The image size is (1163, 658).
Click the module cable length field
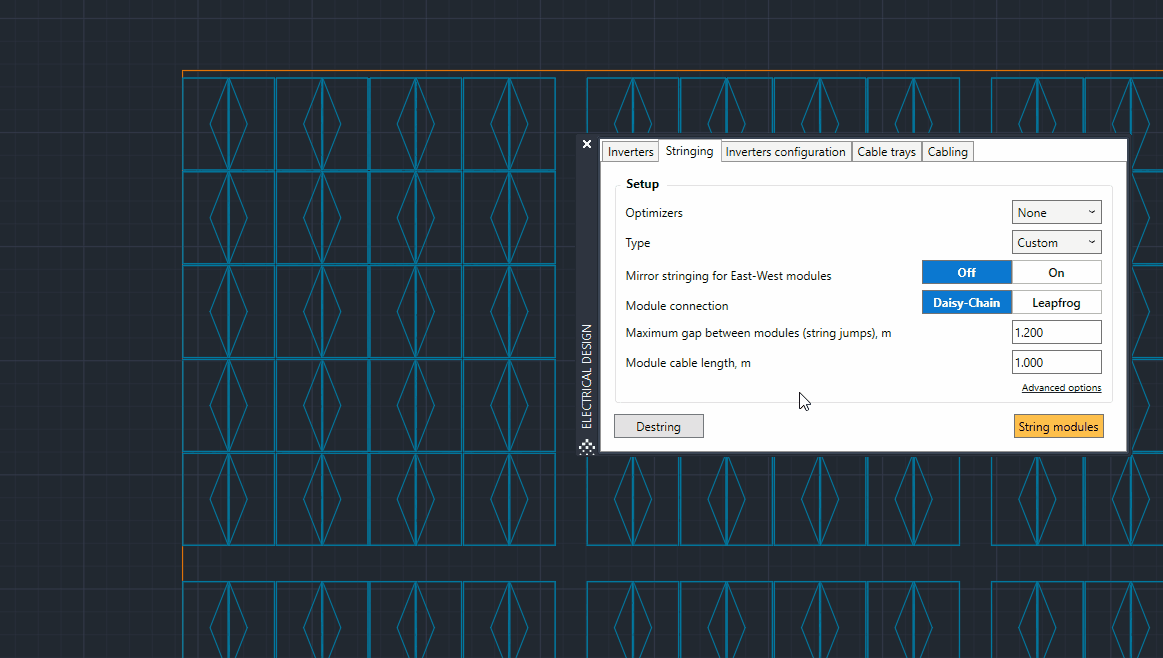1056,361
